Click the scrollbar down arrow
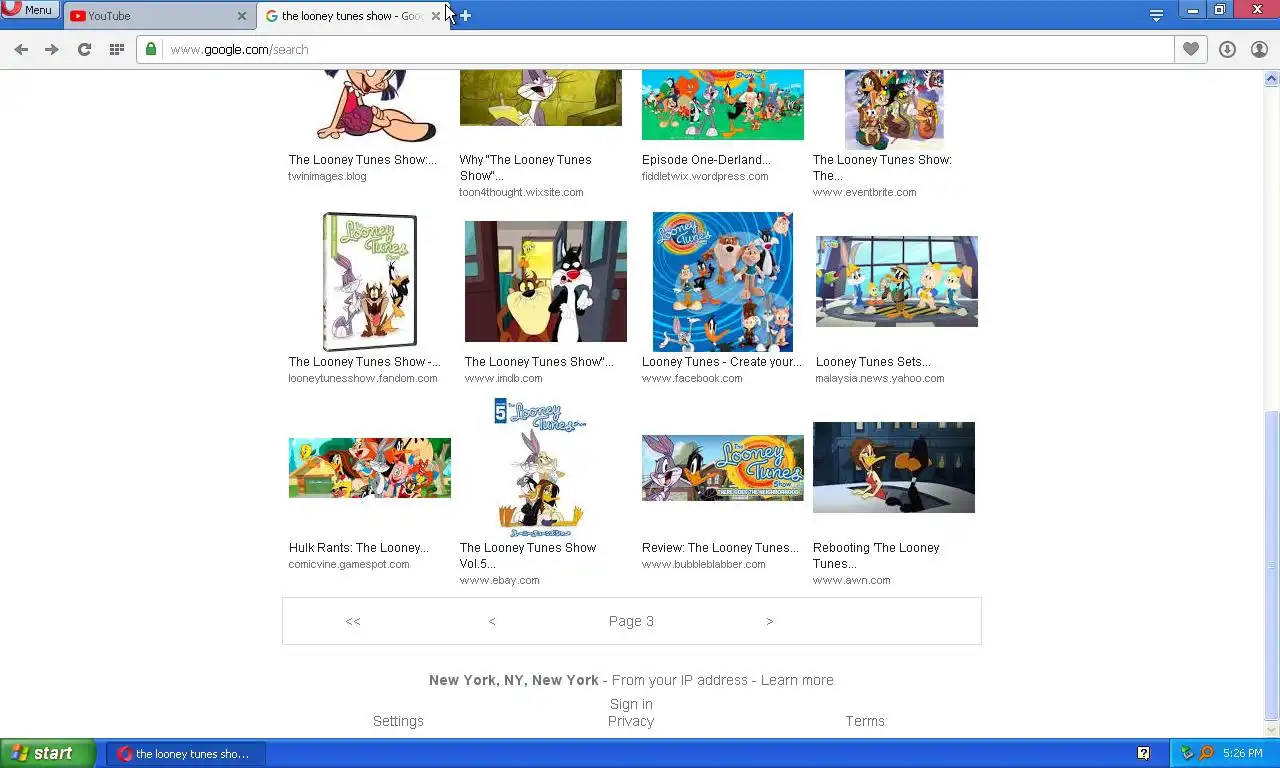Screen dimensions: 1280x768 [1272, 729]
